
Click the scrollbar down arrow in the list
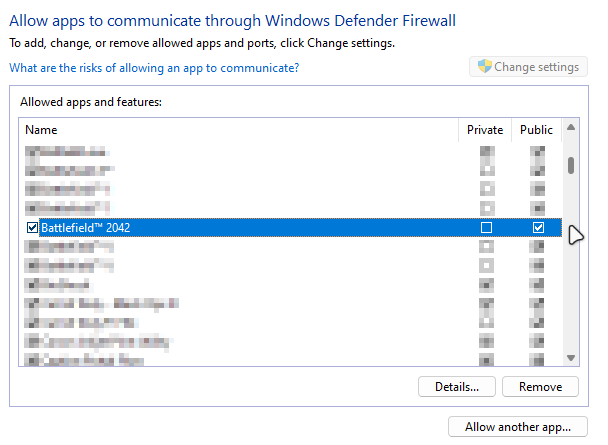[571, 358]
